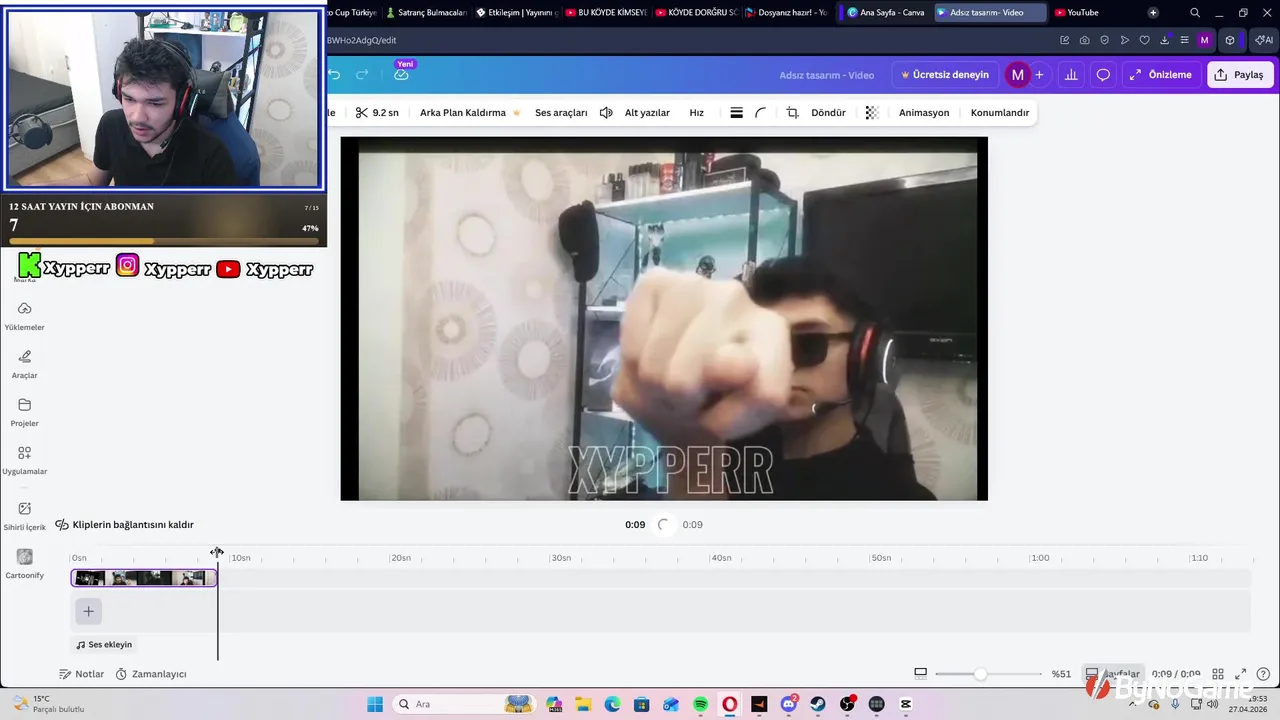1280x720 pixels.
Task: Click the Paylaş share button
Action: [1240, 75]
